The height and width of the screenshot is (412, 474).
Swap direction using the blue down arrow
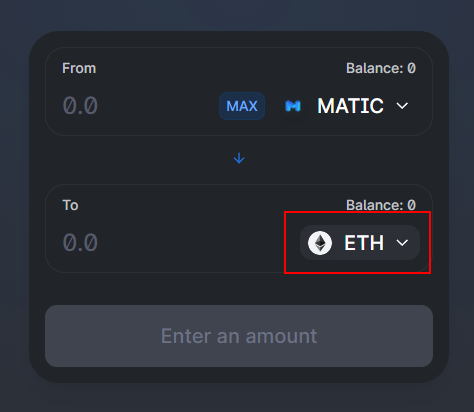pos(239,158)
